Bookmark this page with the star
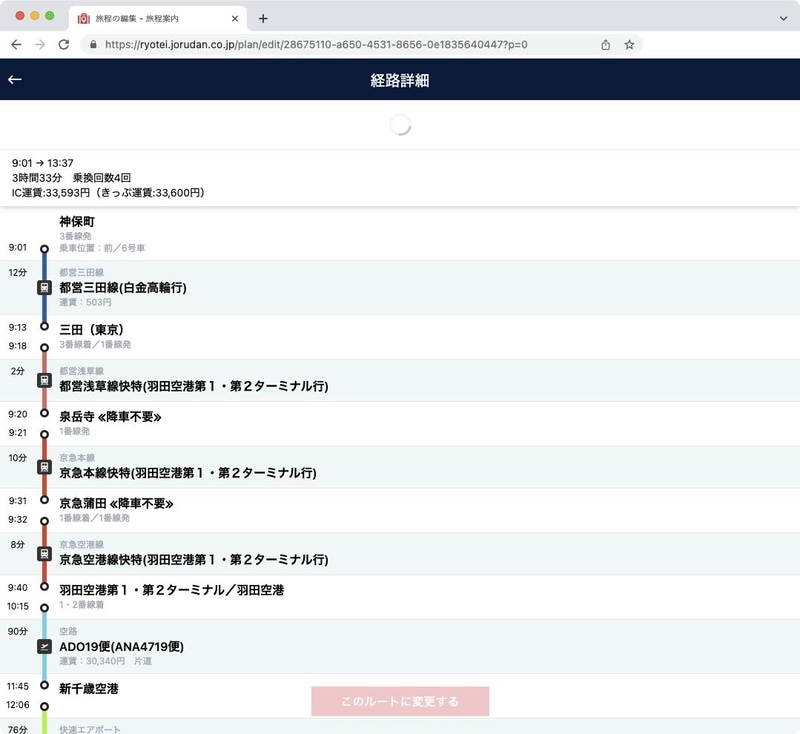 (x=629, y=44)
